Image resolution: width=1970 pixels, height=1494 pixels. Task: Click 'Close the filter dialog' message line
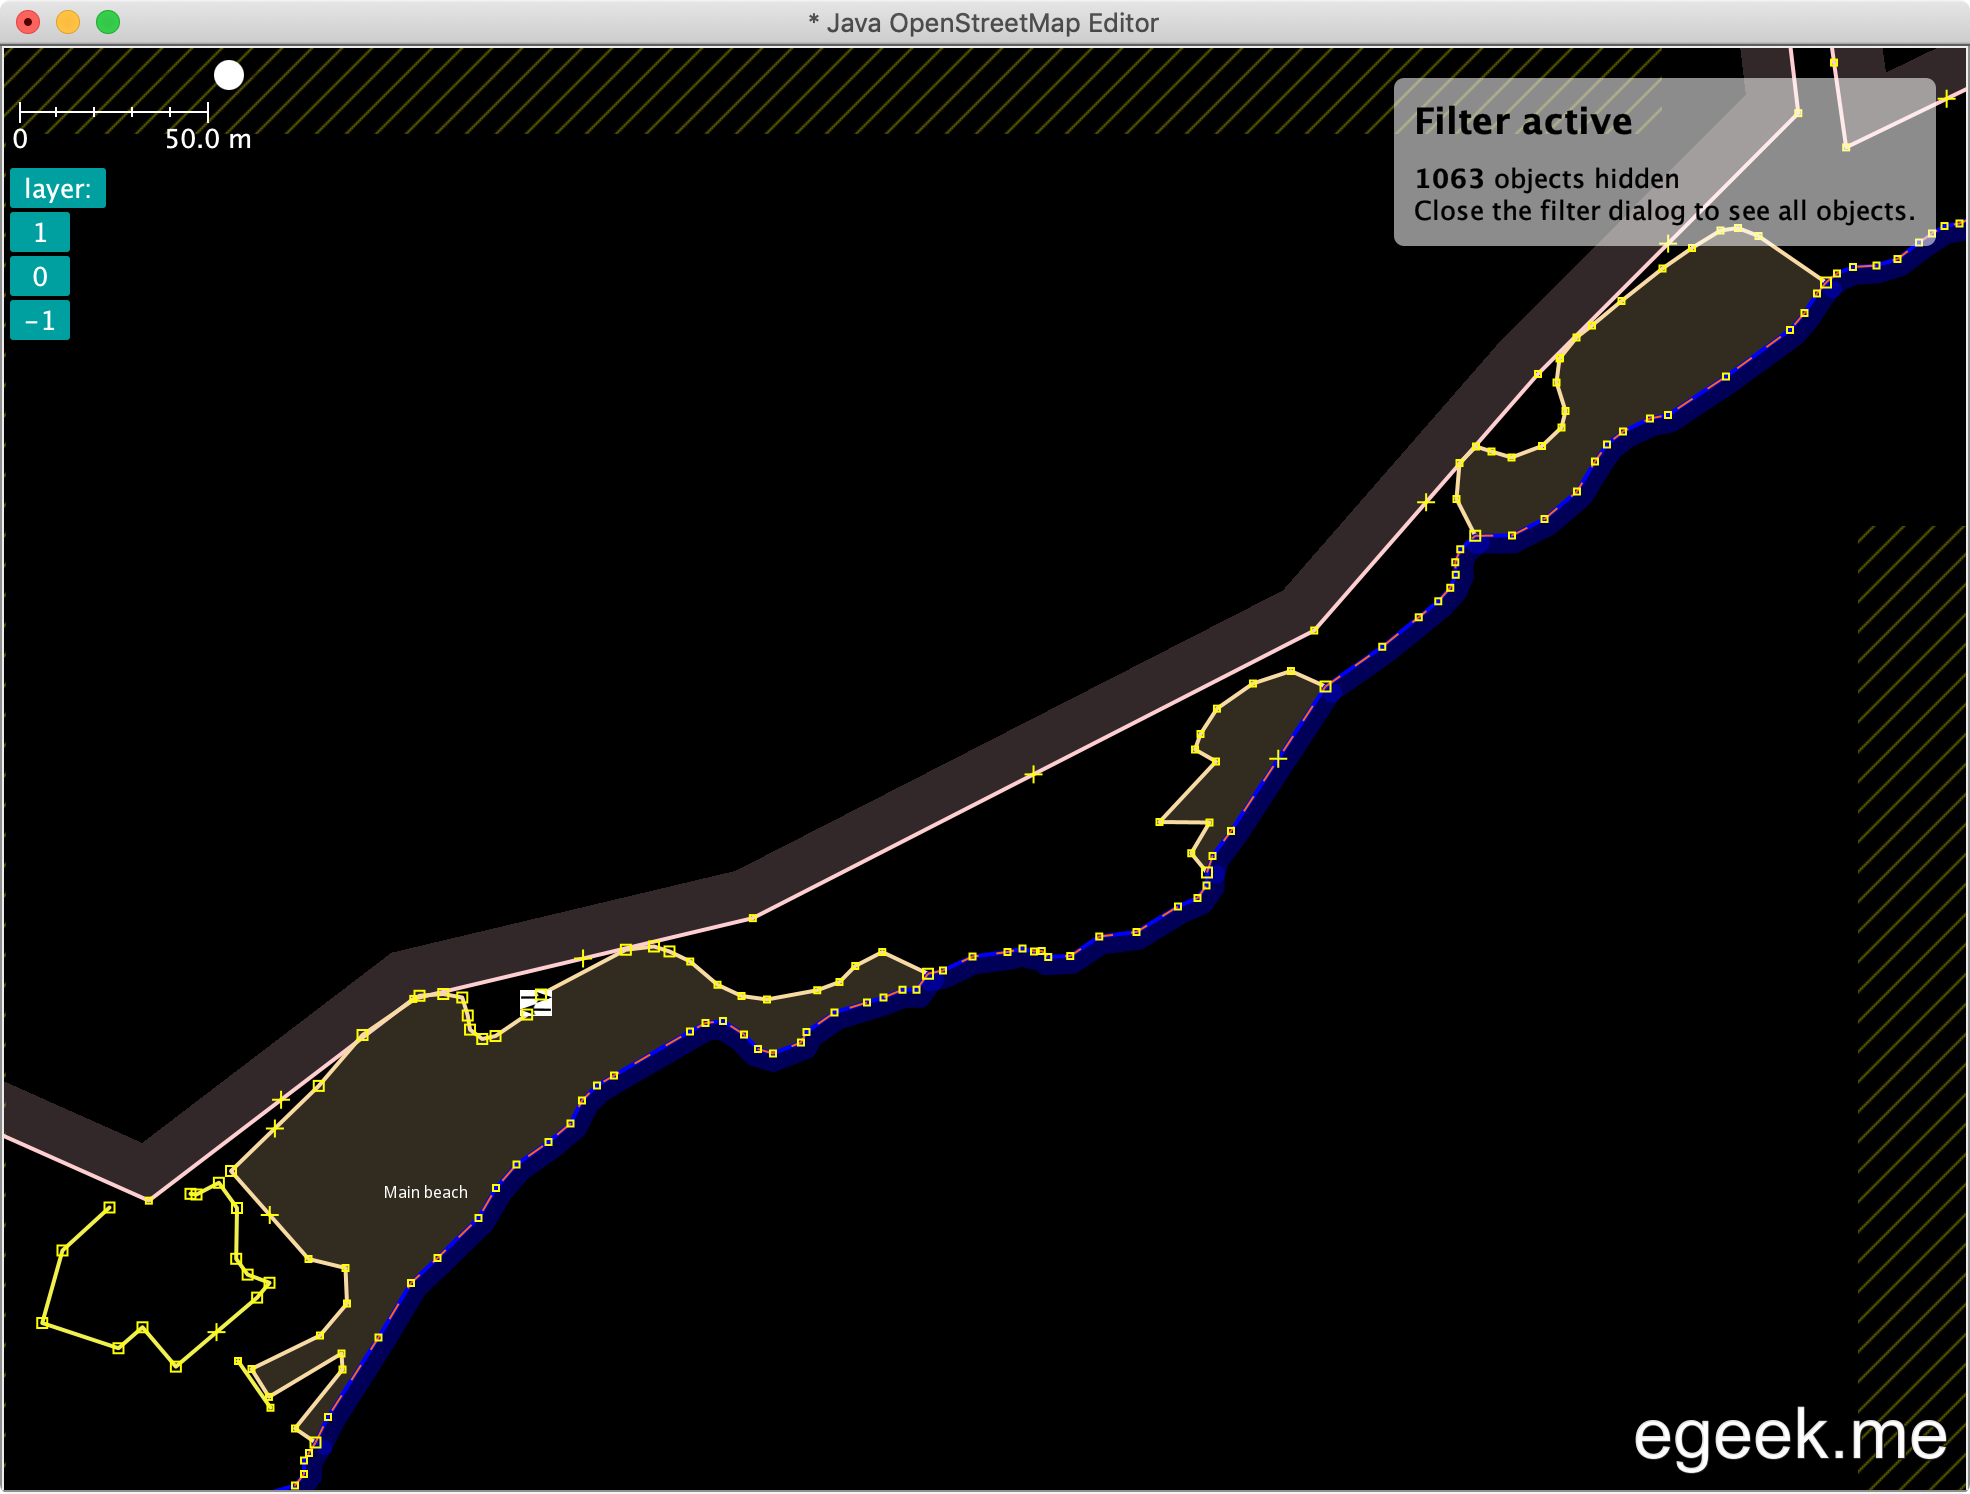1663,211
